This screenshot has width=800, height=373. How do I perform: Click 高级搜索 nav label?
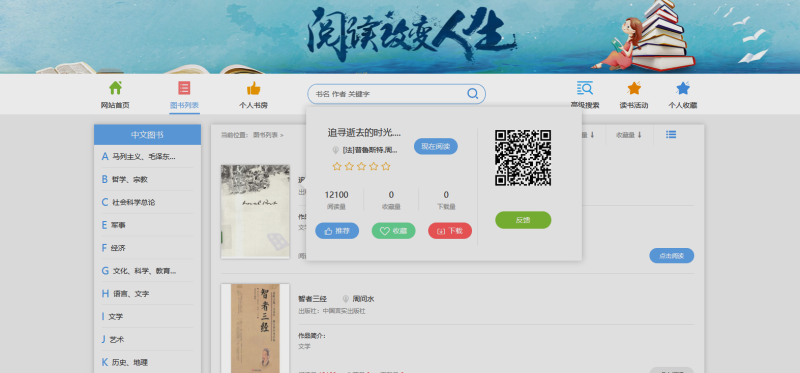point(585,105)
